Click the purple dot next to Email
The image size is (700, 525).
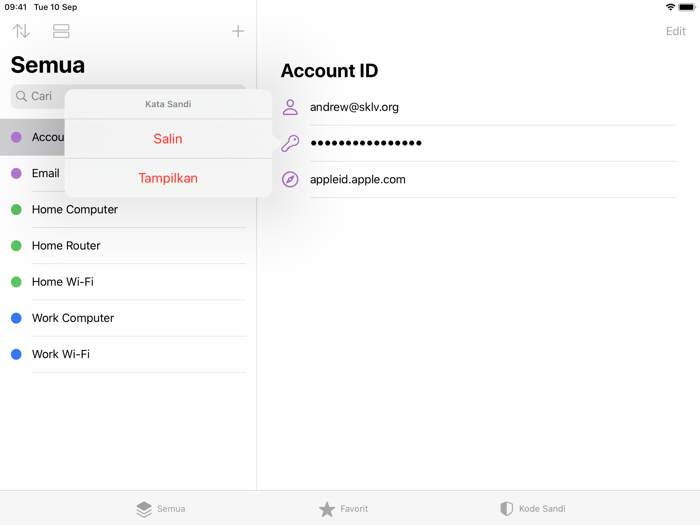[x=16, y=173]
